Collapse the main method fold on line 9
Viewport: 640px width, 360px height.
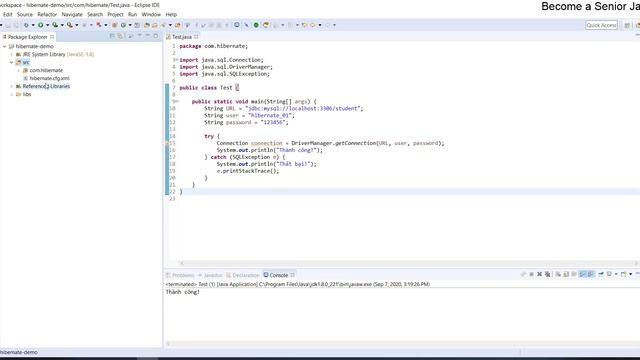click(177, 101)
